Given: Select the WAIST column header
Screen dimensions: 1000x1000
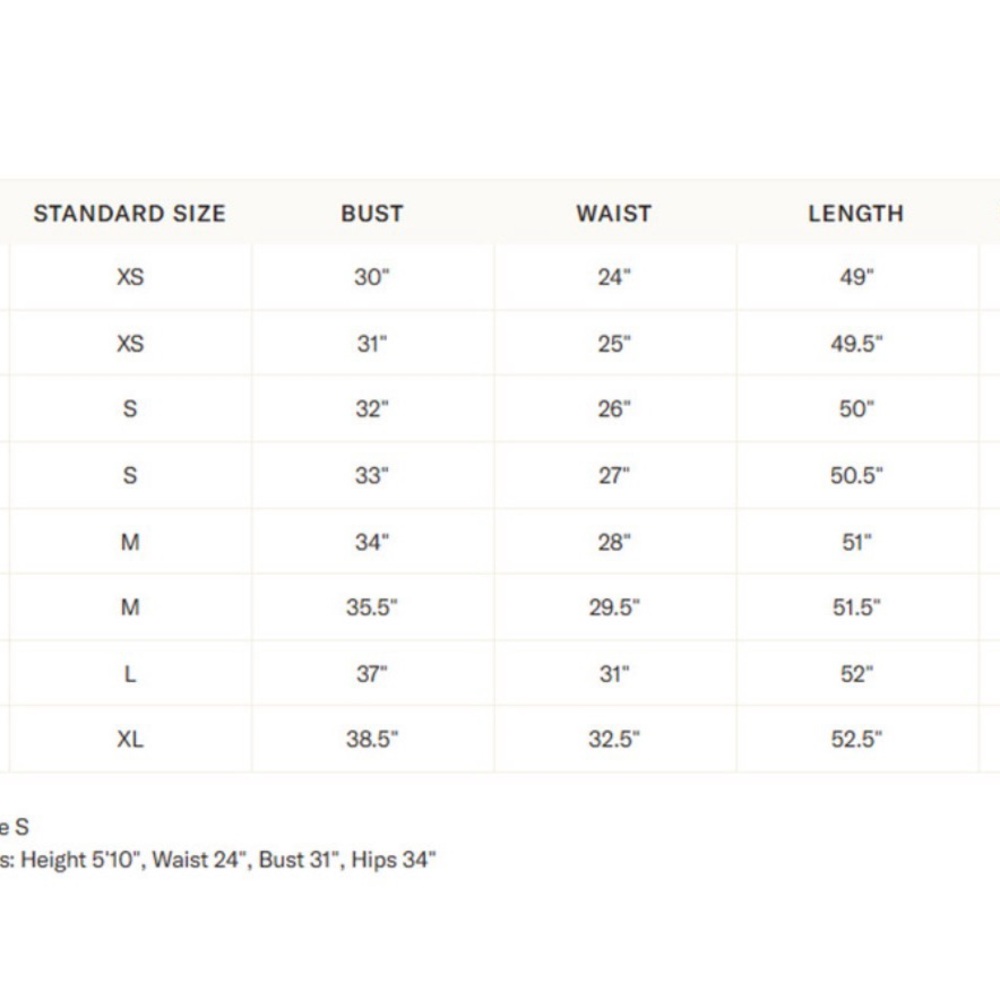Looking at the screenshot, I should click(614, 214).
